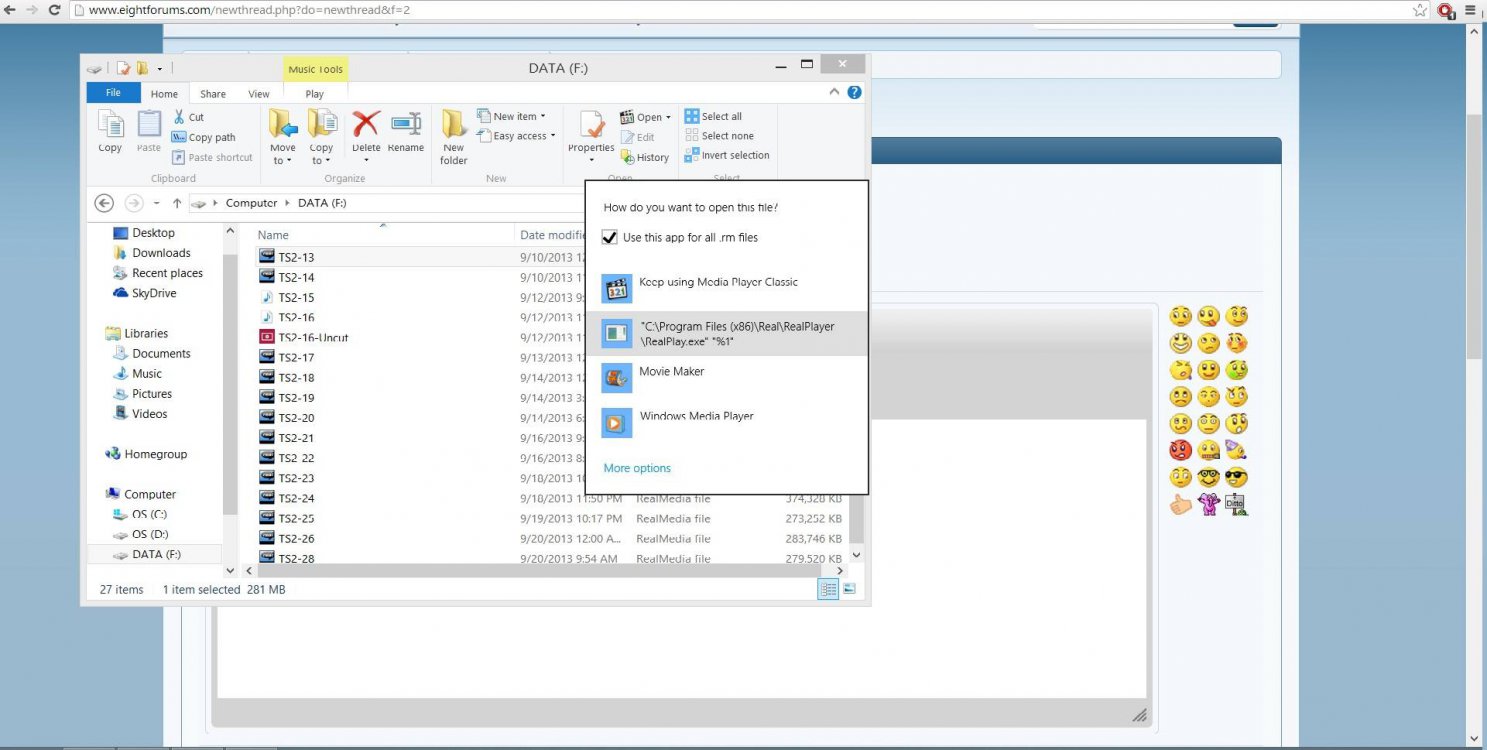Open the File menu tab
This screenshot has width=1487, height=750.
click(113, 93)
